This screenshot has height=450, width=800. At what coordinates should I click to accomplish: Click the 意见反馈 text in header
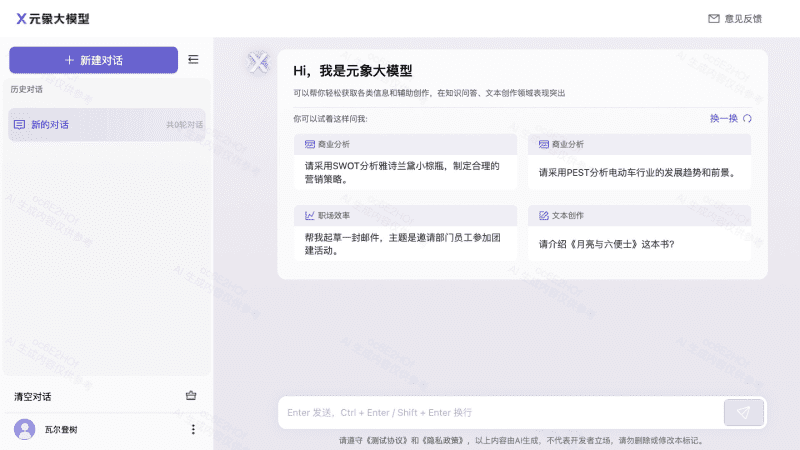[x=742, y=18]
